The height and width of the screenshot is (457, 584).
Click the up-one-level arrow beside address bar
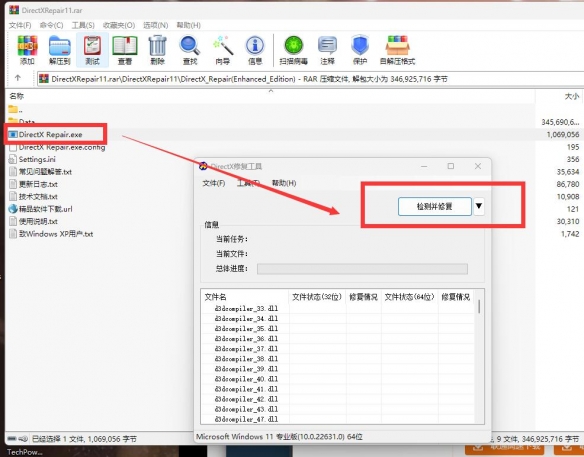[x=18, y=78]
